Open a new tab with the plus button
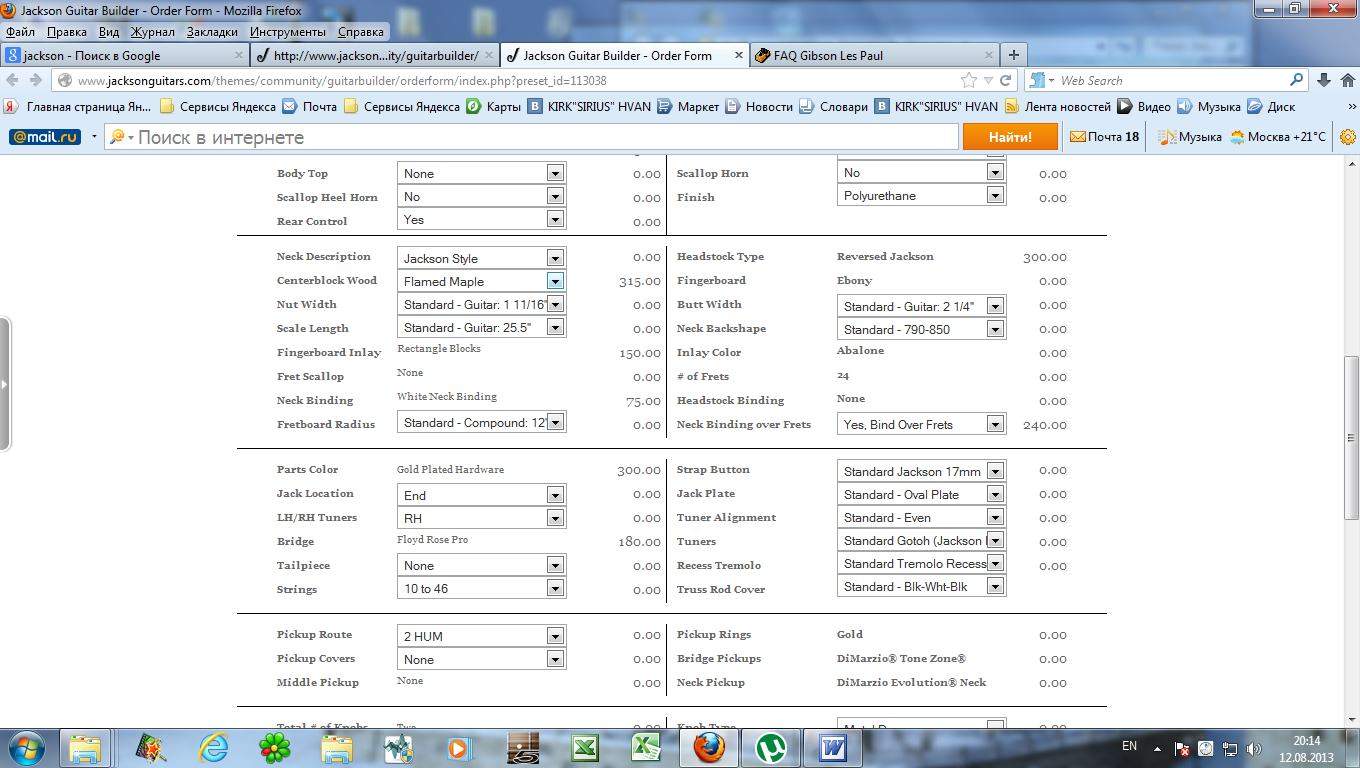This screenshot has width=1360, height=768. tap(1013, 55)
